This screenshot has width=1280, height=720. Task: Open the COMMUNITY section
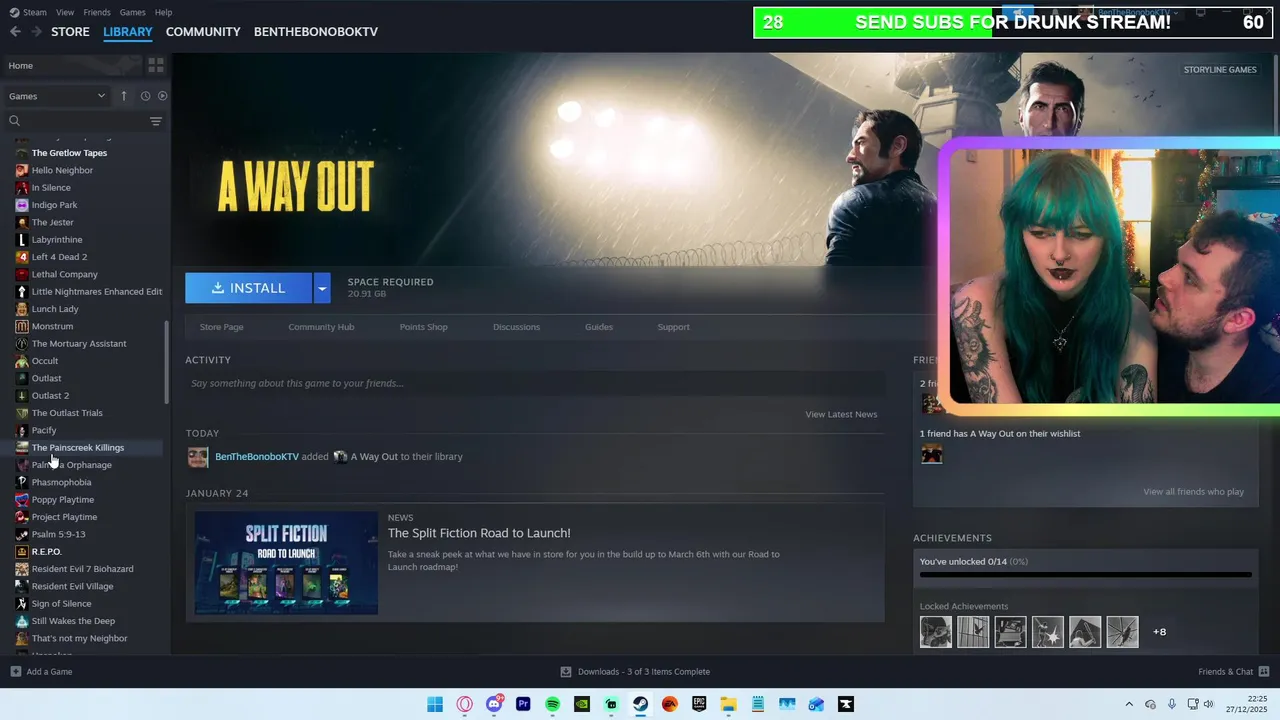203,32
